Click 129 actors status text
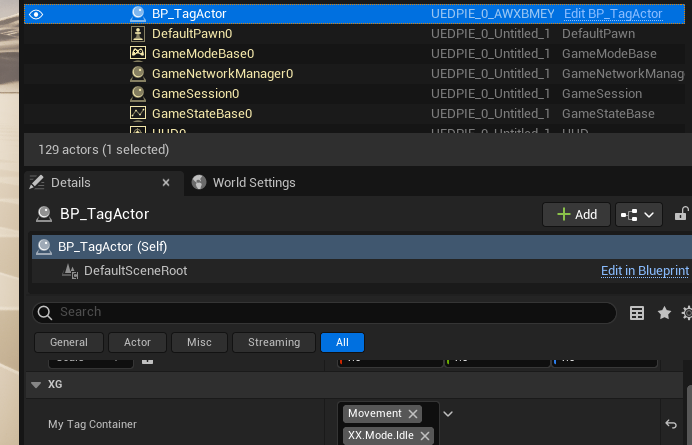Image resolution: width=692 pixels, height=445 pixels. pos(104,150)
